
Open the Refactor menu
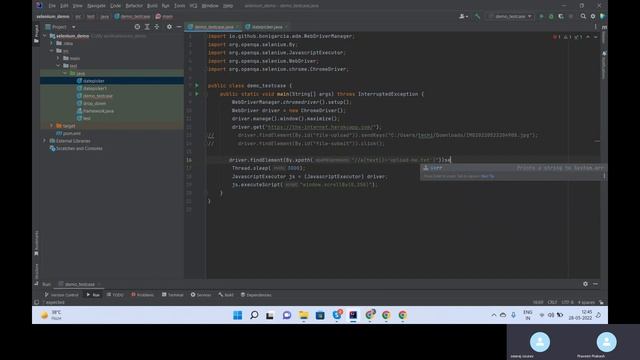[x=134, y=6]
